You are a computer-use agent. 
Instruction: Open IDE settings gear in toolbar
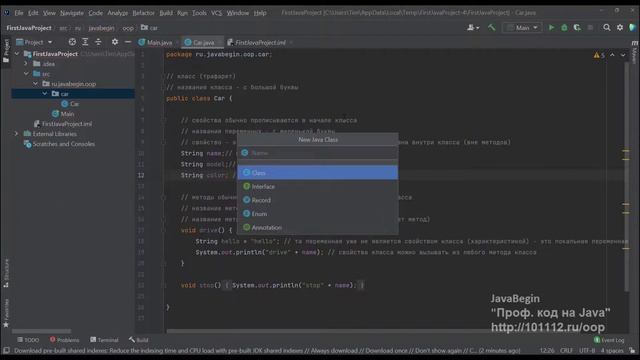tap(620, 27)
